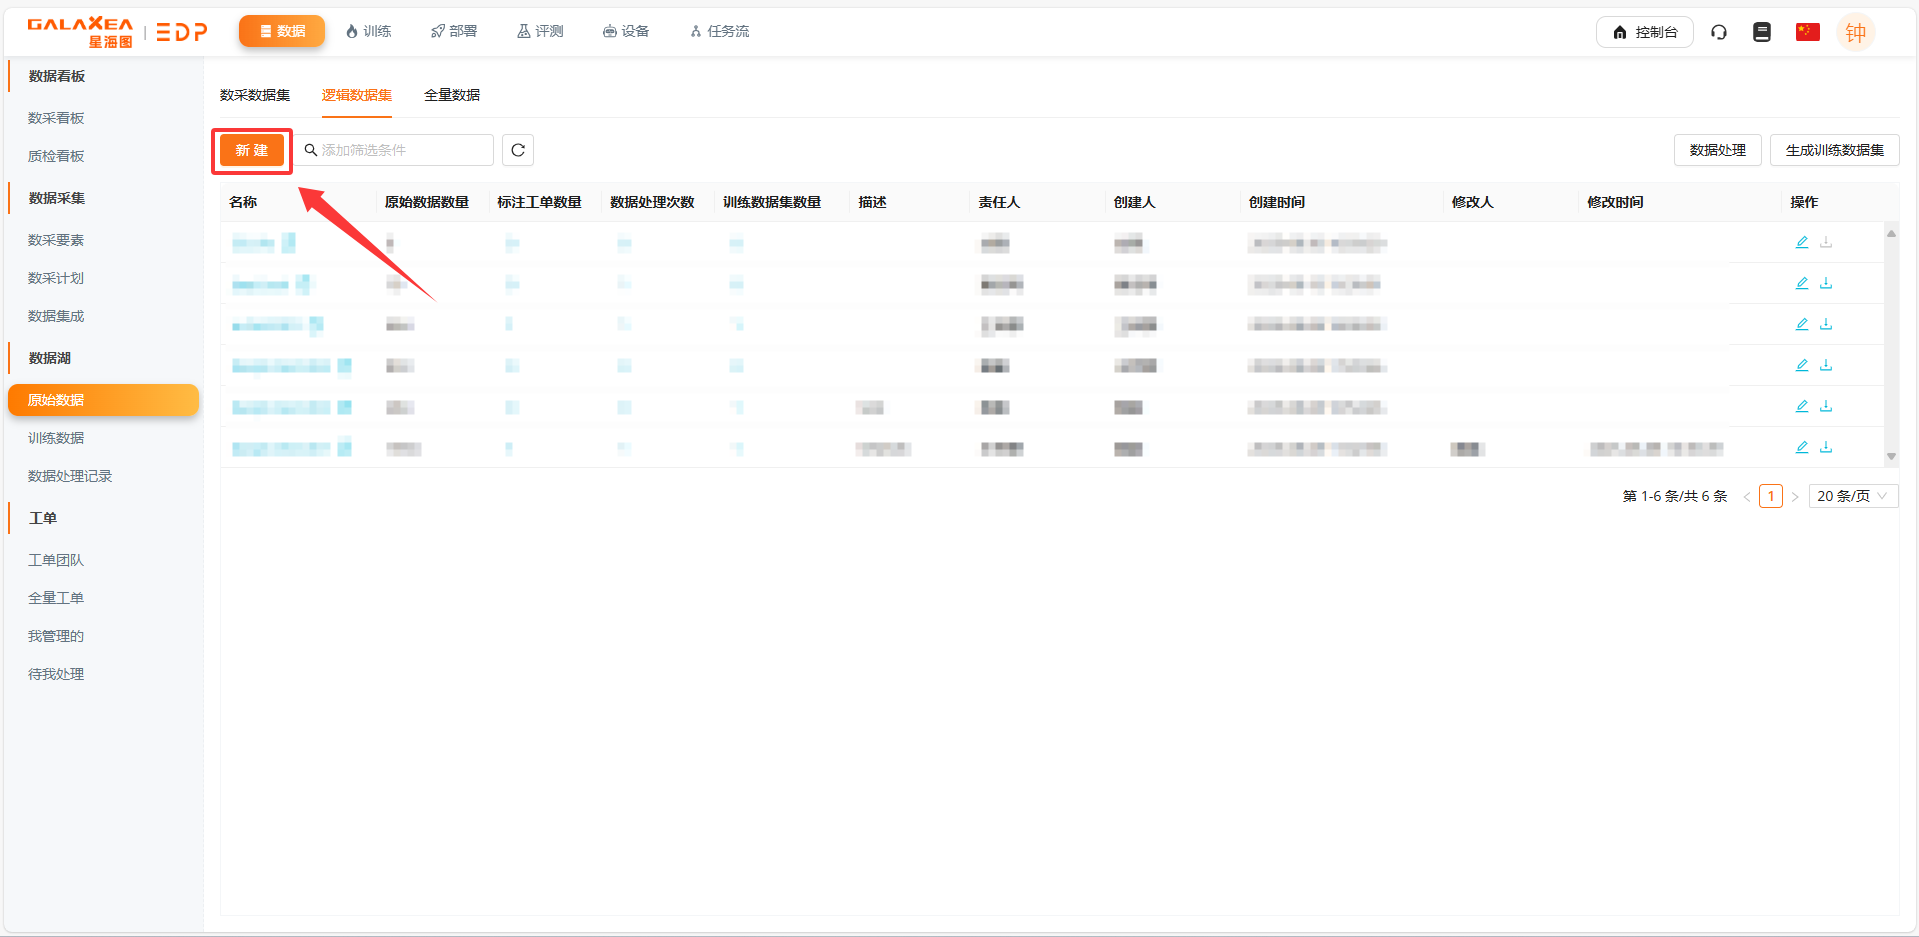1919x937 pixels.
Task: Switch to the 全量数据 tab
Action: coord(452,95)
